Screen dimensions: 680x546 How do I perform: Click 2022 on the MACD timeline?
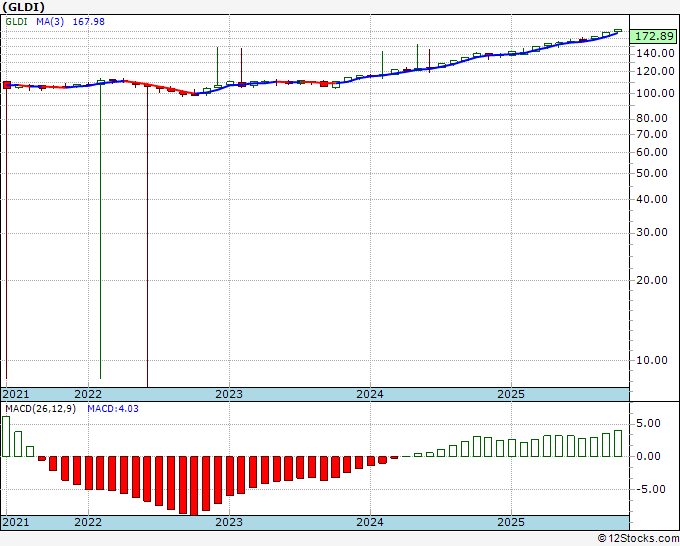[88, 522]
